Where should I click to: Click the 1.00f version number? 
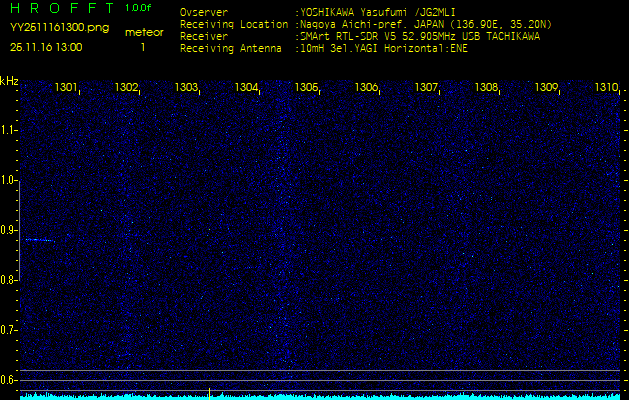(x=139, y=8)
